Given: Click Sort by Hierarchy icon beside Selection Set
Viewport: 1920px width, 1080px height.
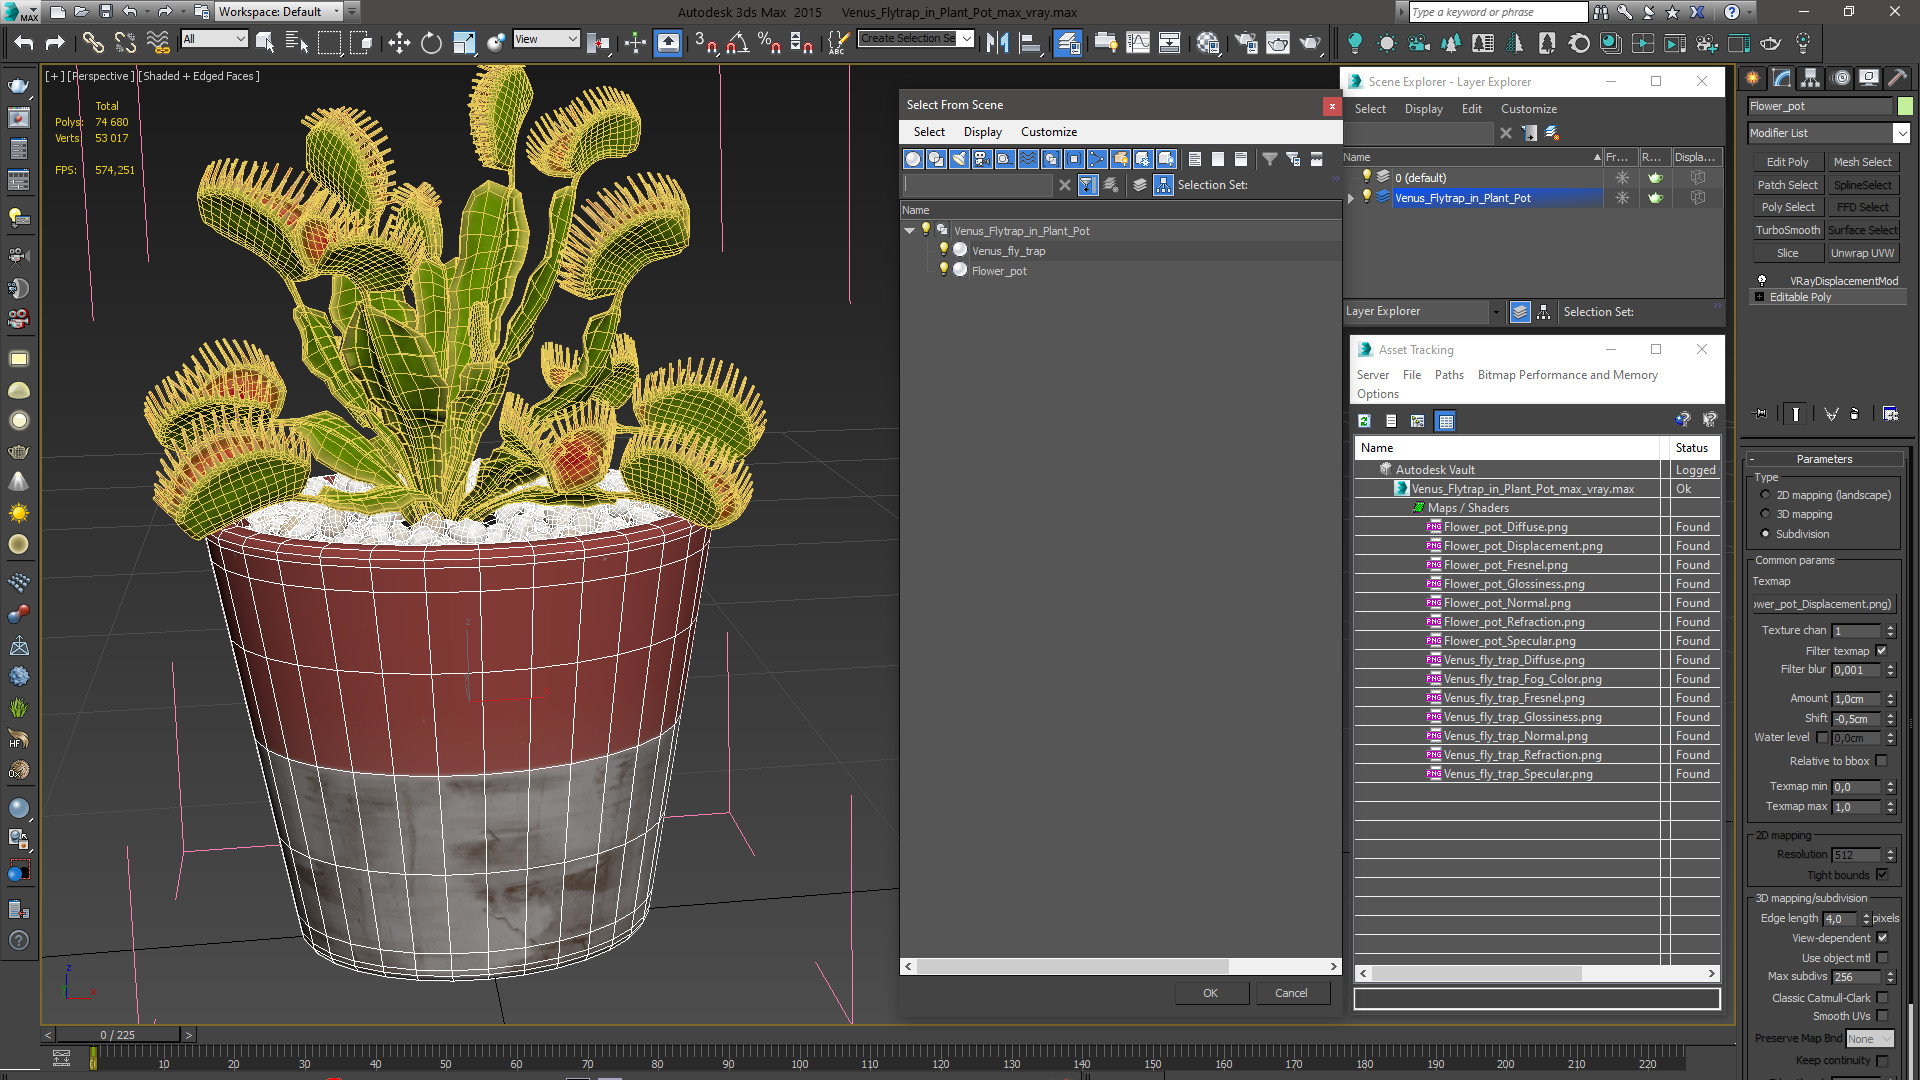Looking at the screenshot, I should point(1163,185).
